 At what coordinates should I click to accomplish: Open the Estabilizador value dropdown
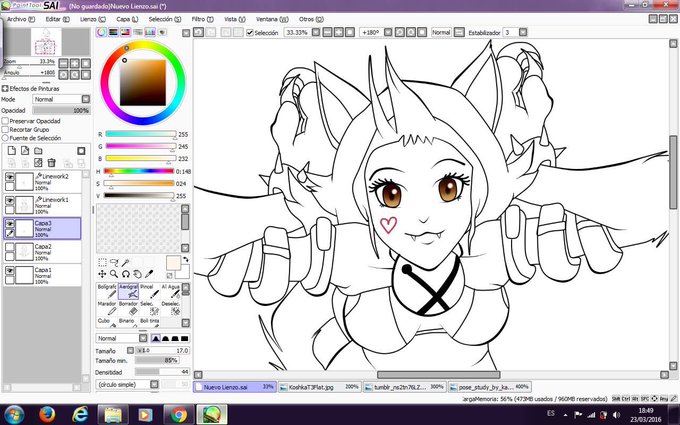click(x=523, y=32)
